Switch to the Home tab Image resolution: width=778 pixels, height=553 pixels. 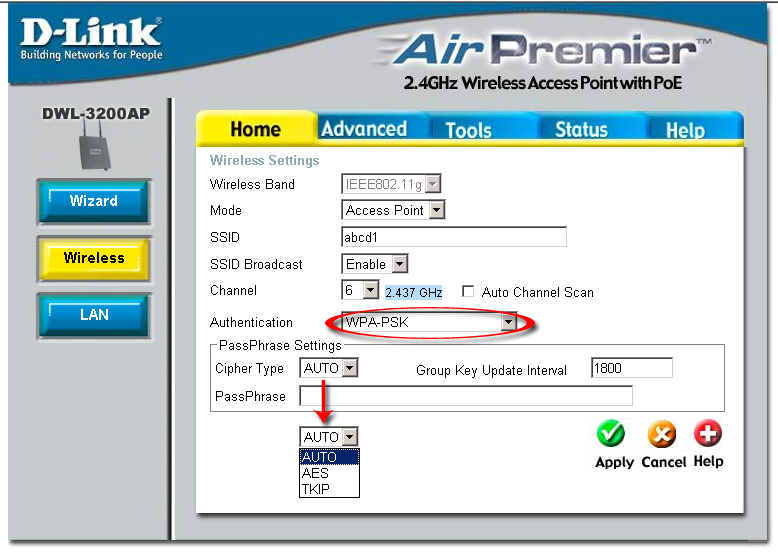256,129
